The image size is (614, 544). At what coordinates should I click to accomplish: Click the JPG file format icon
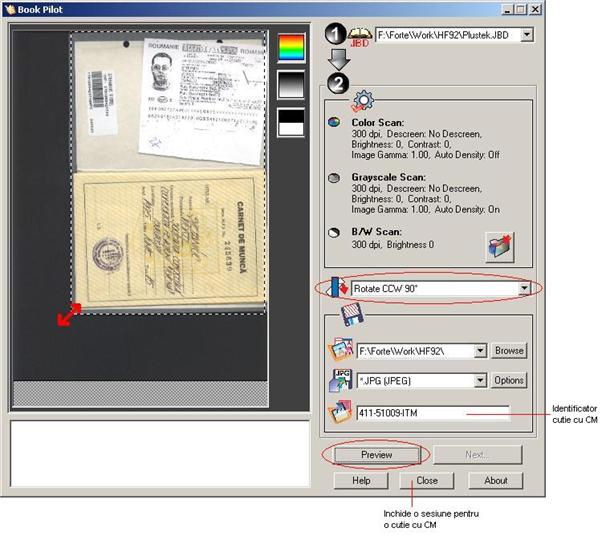pyautogui.click(x=339, y=380)
